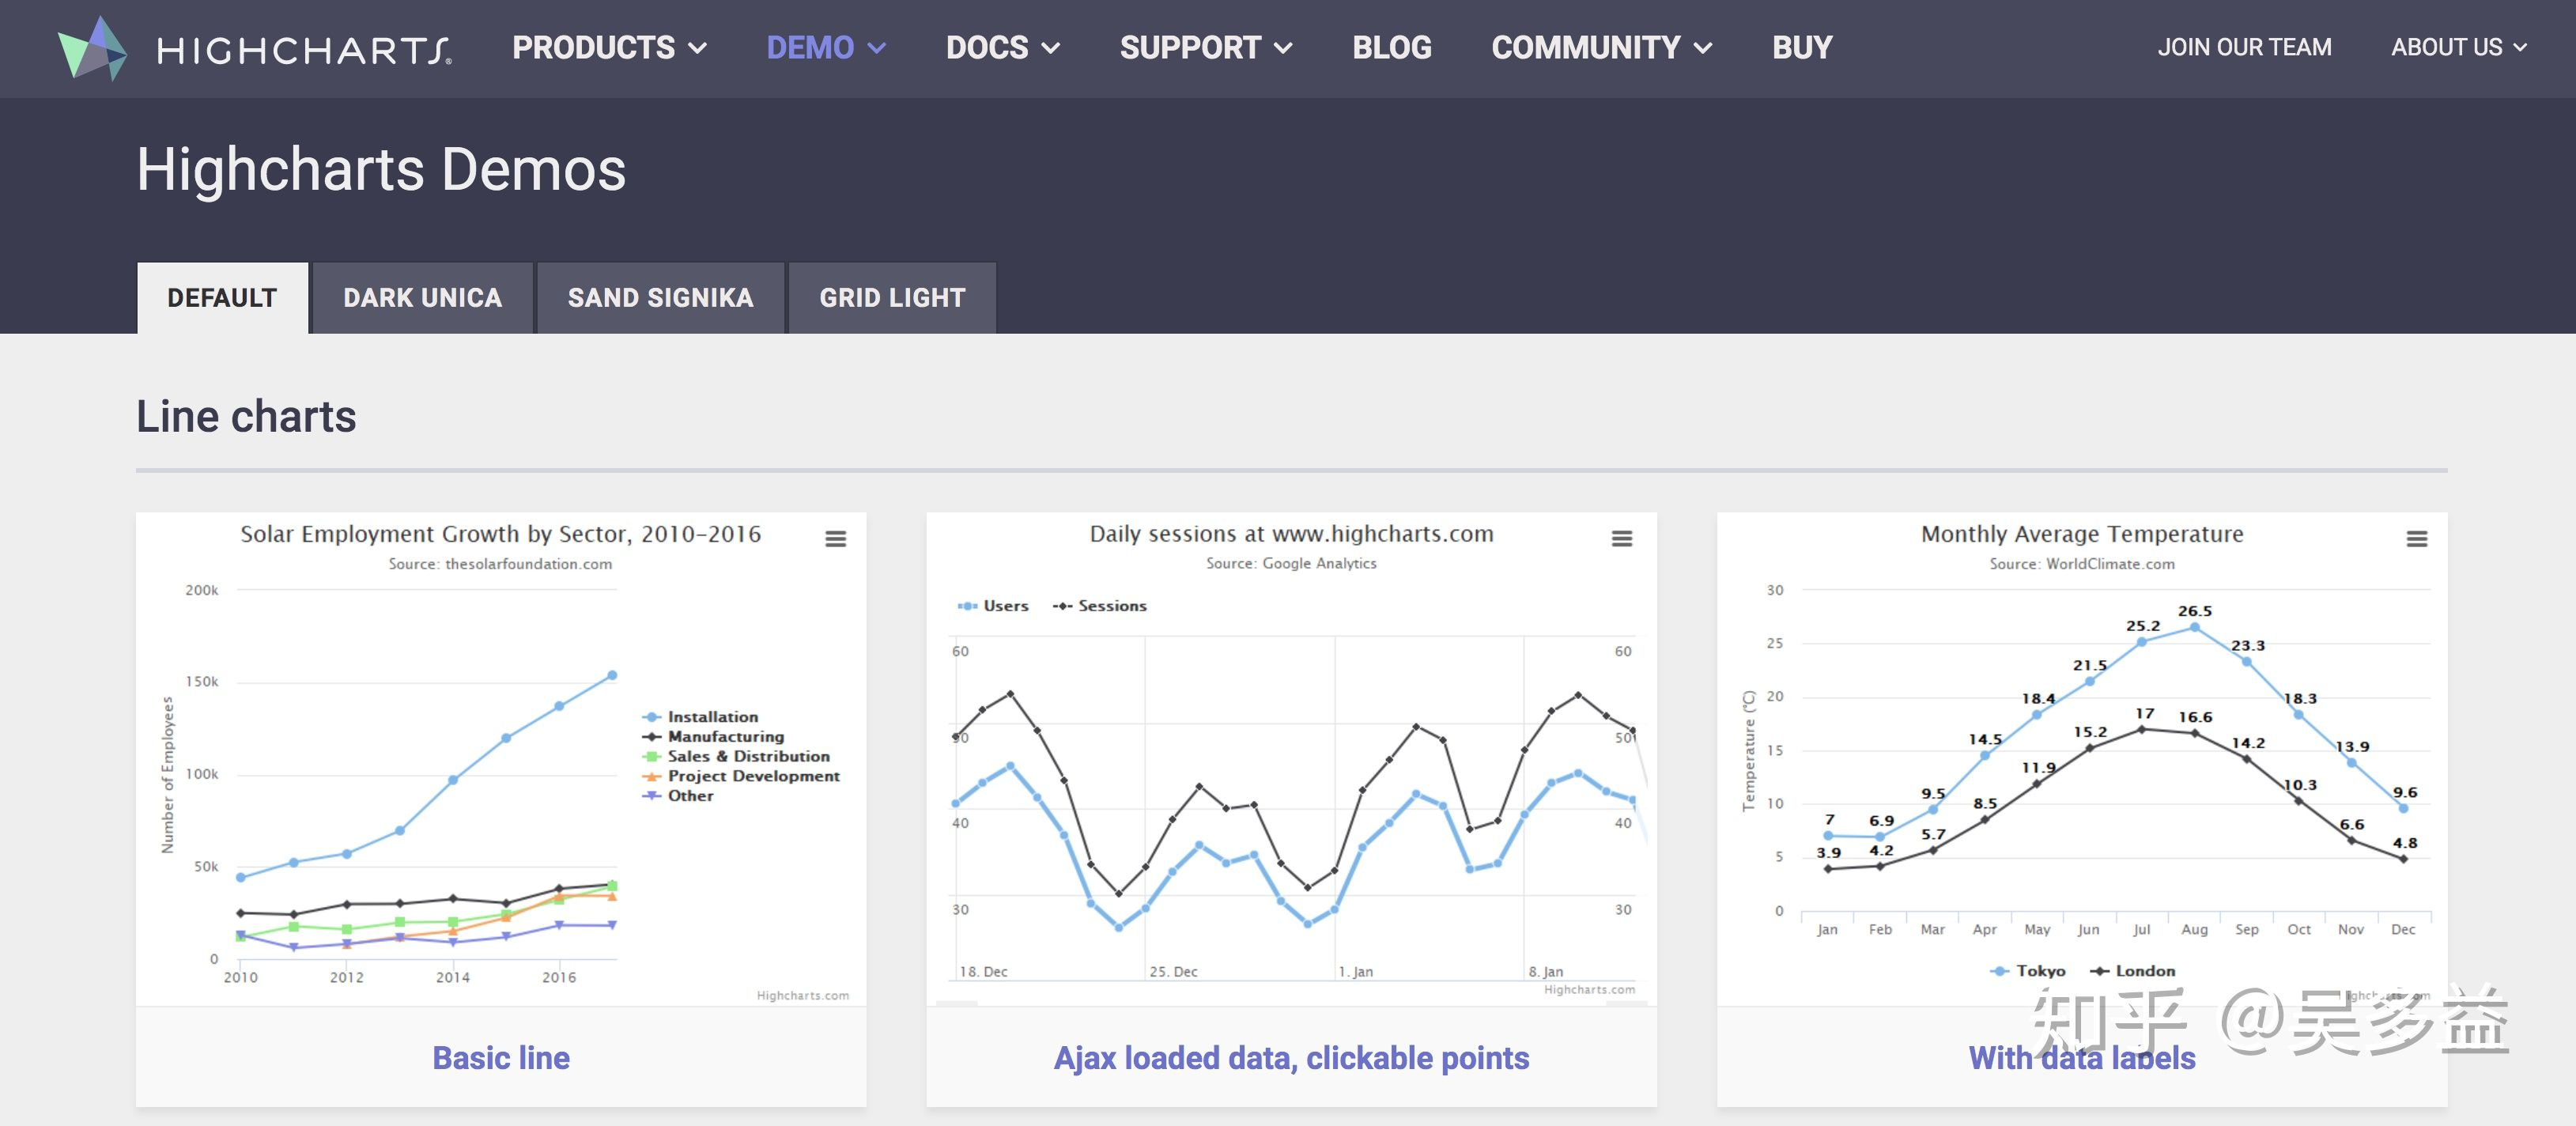Screen dimensions: 2576x1126
Task: Open the Daily sessions chart hamburger menu
Action: [1622, 539]
